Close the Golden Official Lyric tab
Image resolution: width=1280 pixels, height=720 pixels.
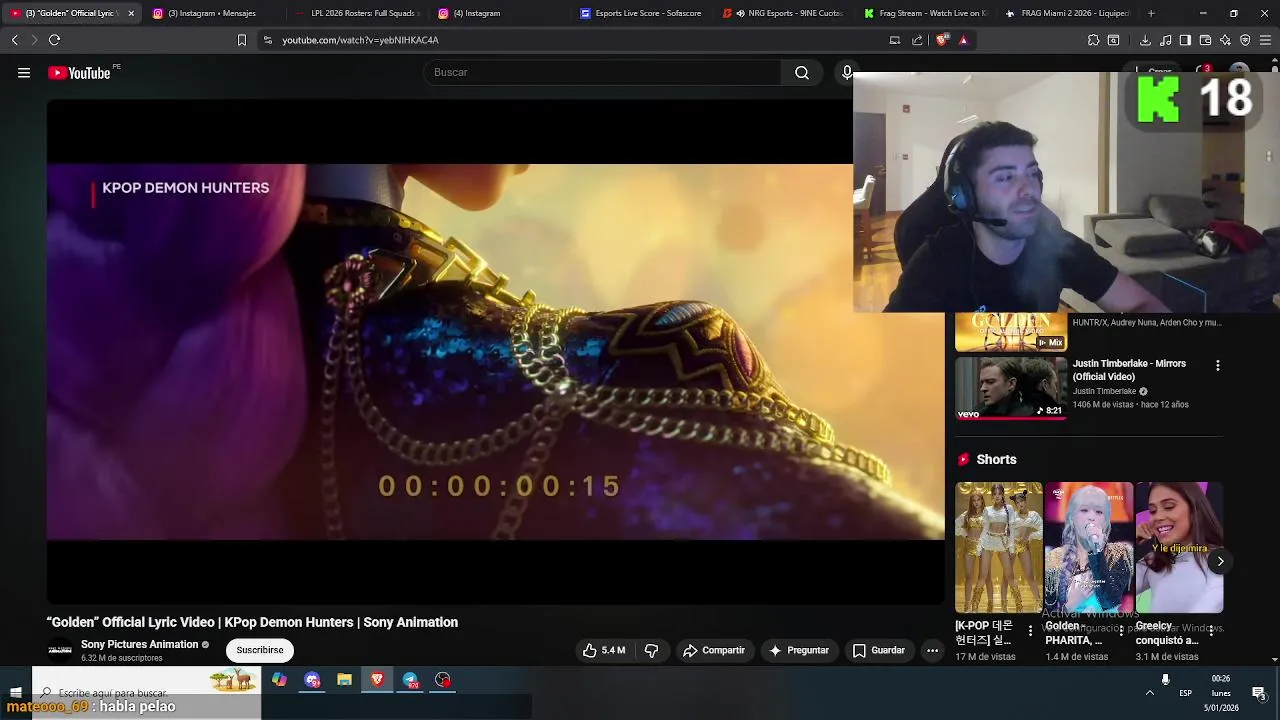click(x=130, y=13)
